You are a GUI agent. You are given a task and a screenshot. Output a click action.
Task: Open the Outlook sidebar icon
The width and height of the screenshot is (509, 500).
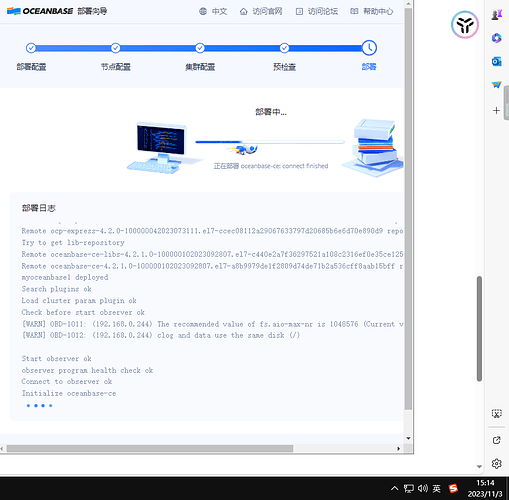[x=496, y=61]
